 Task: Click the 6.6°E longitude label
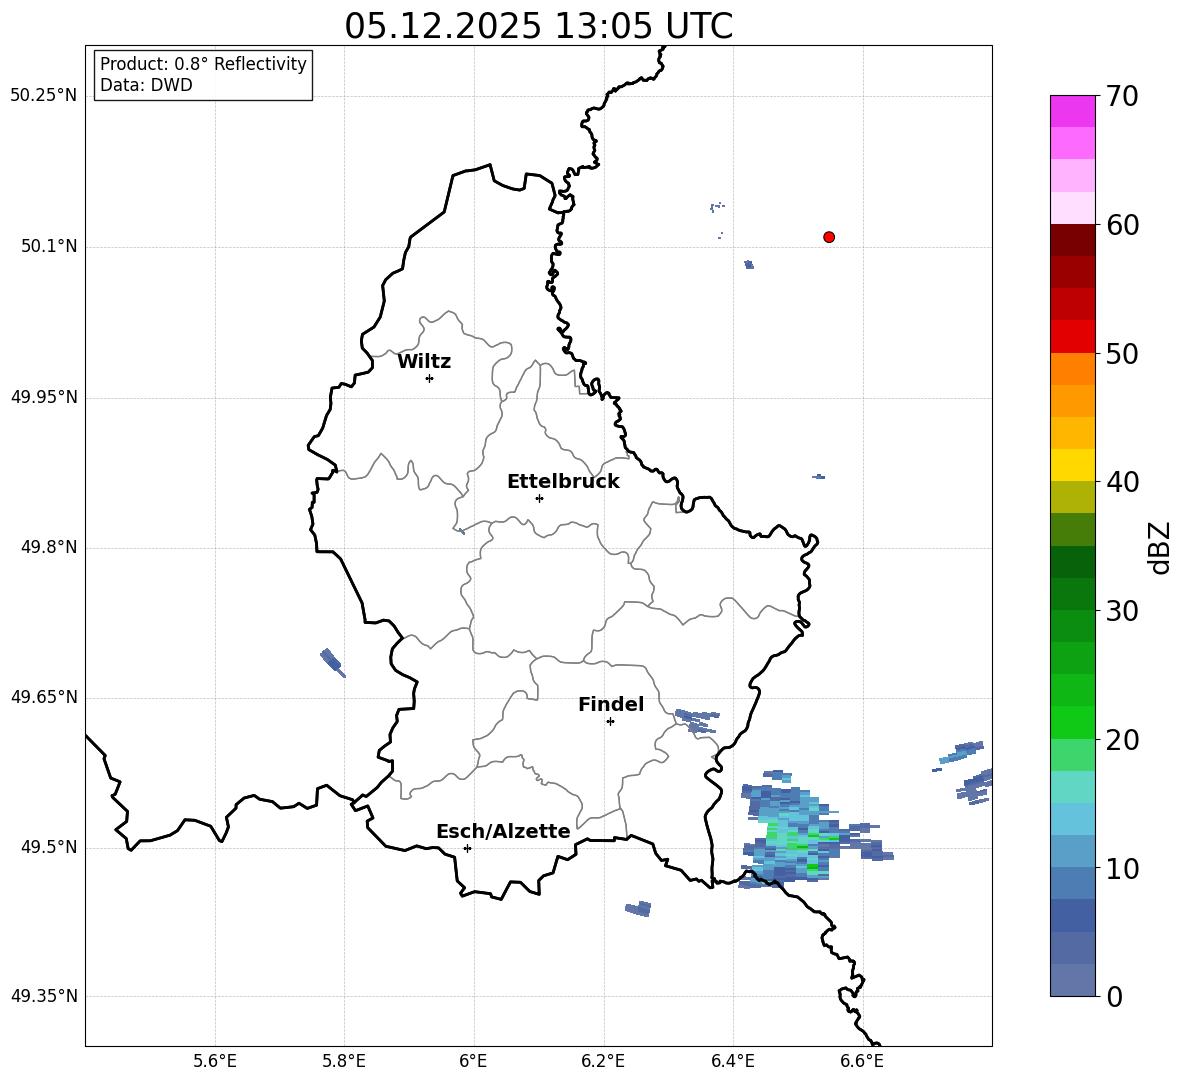[862, 1061]
